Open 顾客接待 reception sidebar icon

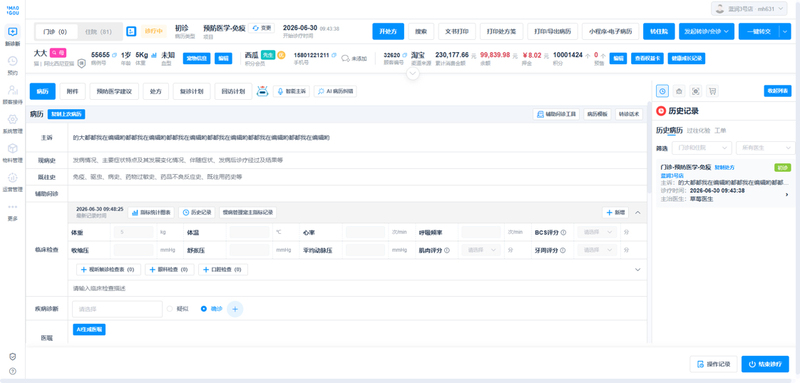point(13,94)
